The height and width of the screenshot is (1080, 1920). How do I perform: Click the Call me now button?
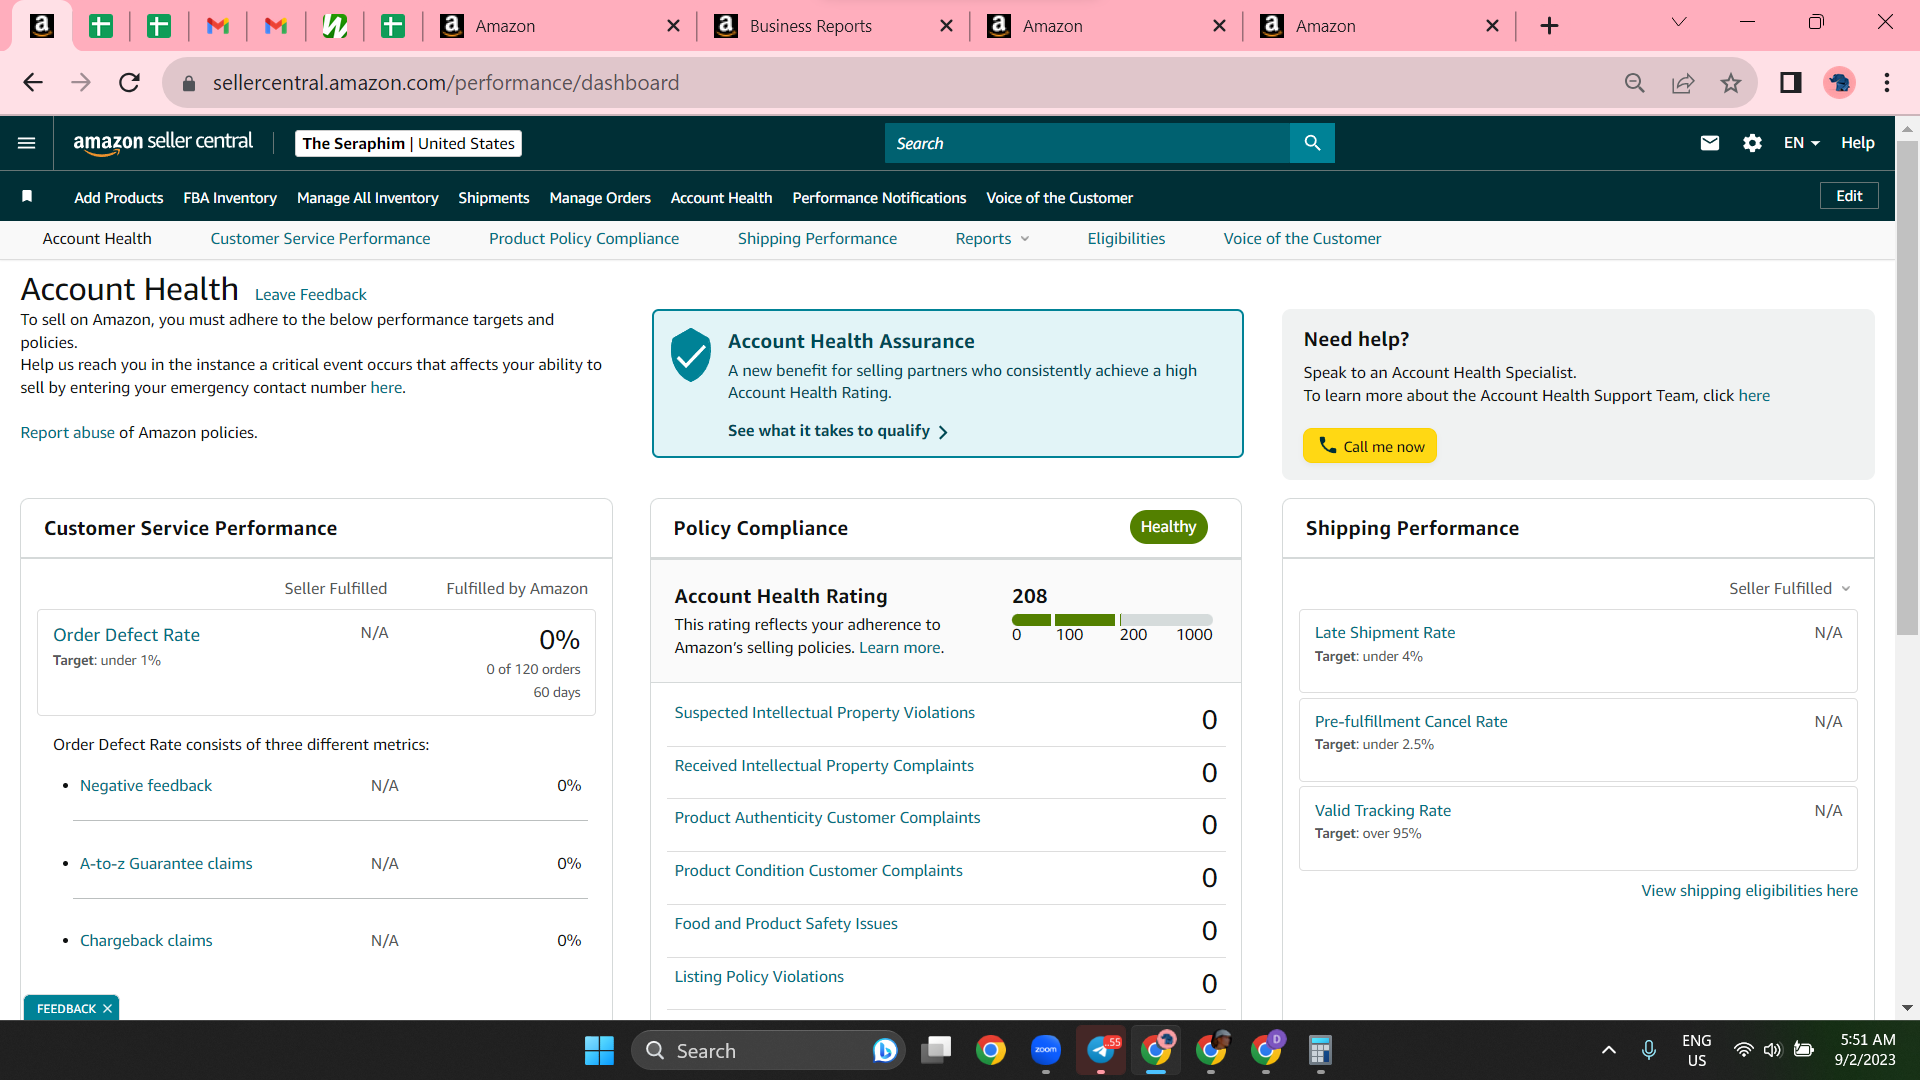(1370, 446)
